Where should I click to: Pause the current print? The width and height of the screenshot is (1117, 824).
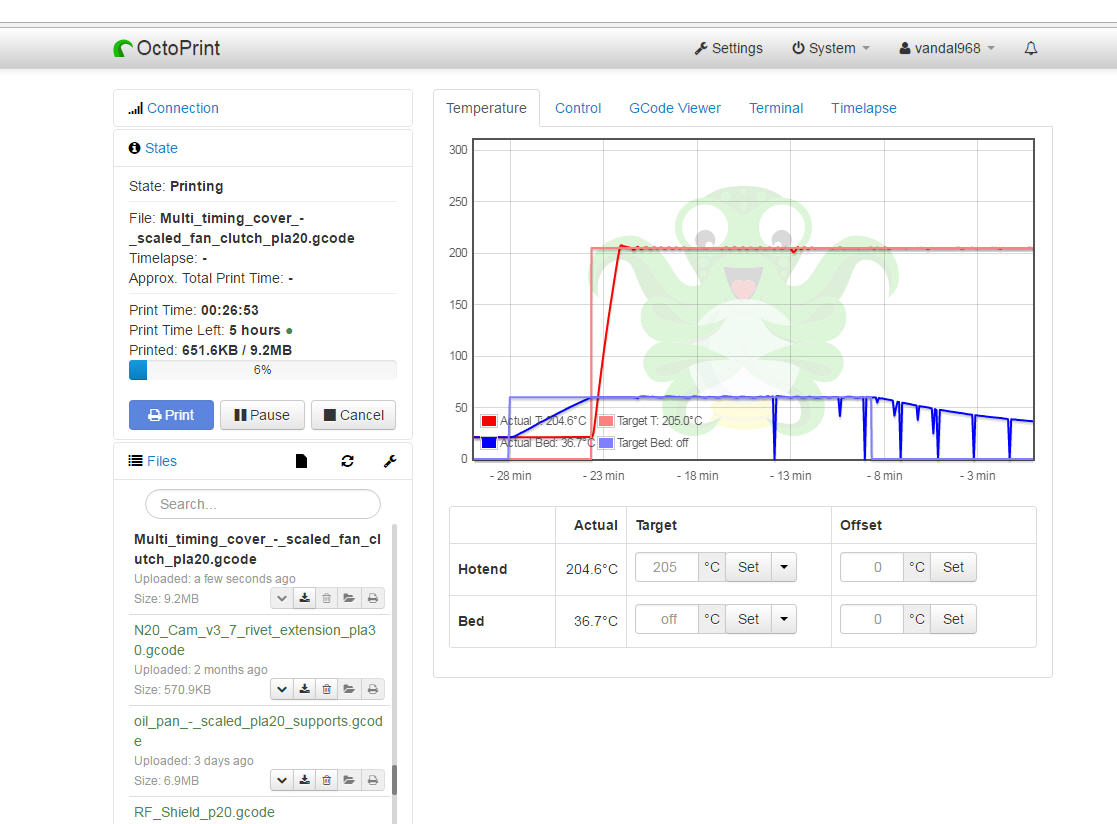point(262,415)
